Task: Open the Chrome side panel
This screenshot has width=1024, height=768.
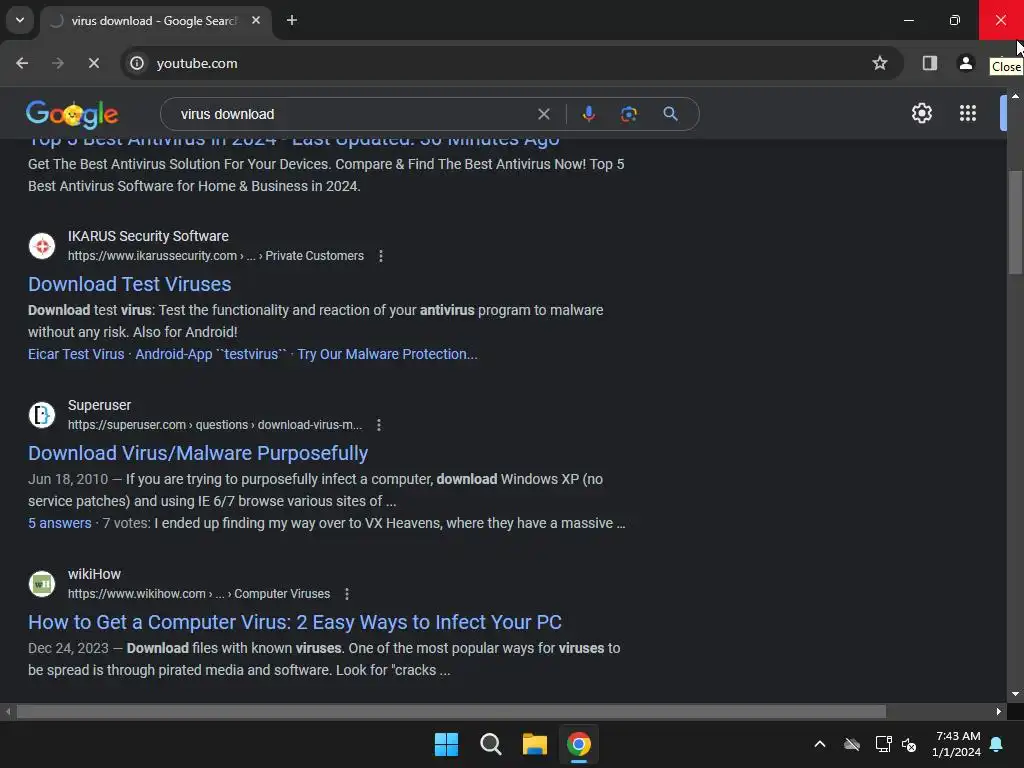Action: (930, 63)
